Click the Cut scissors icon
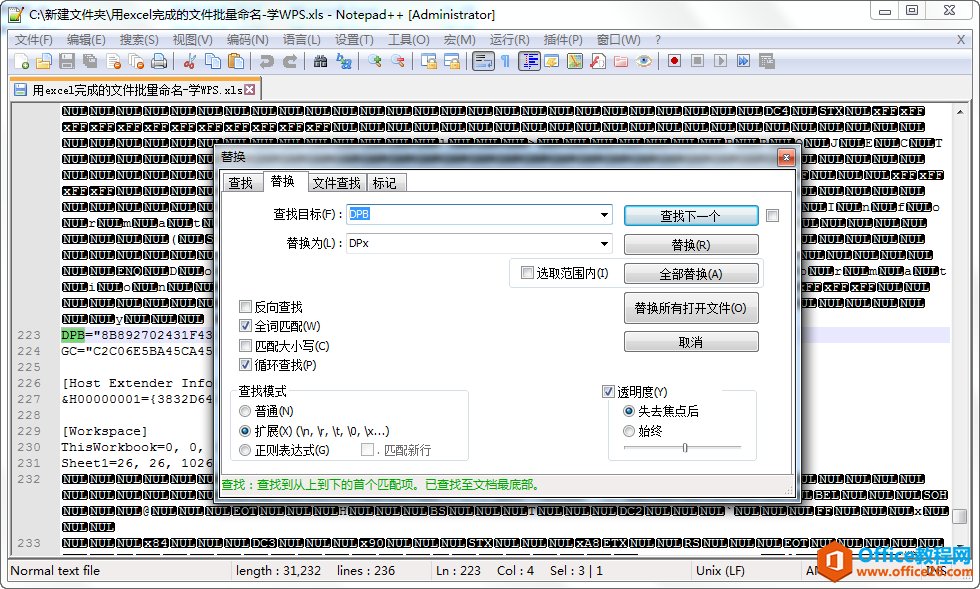980x589 pixels. (x=190, y=61)
